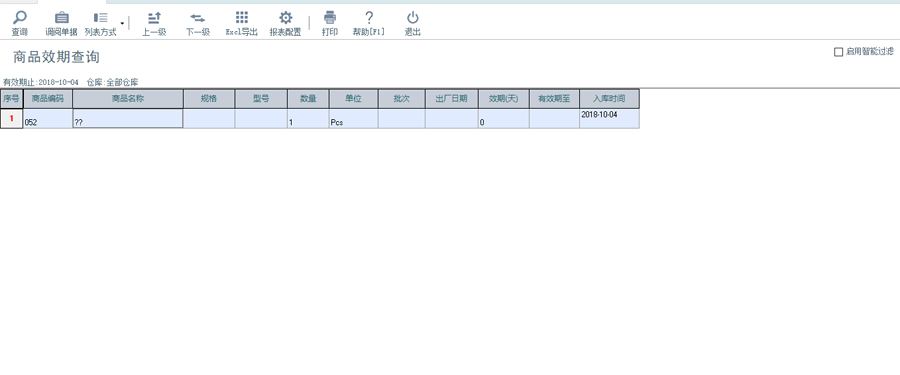Click the 有效期止:2018-10-04 filter text
Image resolution: width=900 pixels, height=375 pixels.
(x=41, y=83)
